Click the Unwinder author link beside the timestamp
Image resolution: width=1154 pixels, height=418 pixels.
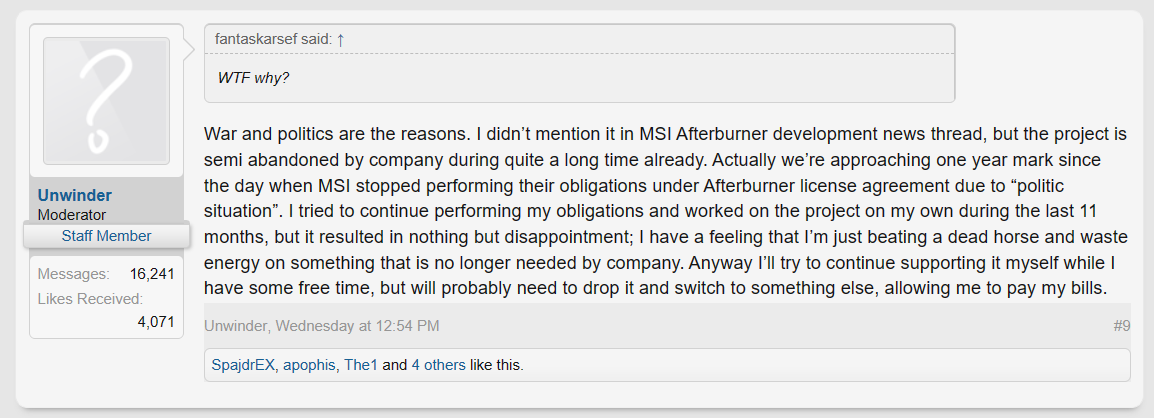coord(237,326)
